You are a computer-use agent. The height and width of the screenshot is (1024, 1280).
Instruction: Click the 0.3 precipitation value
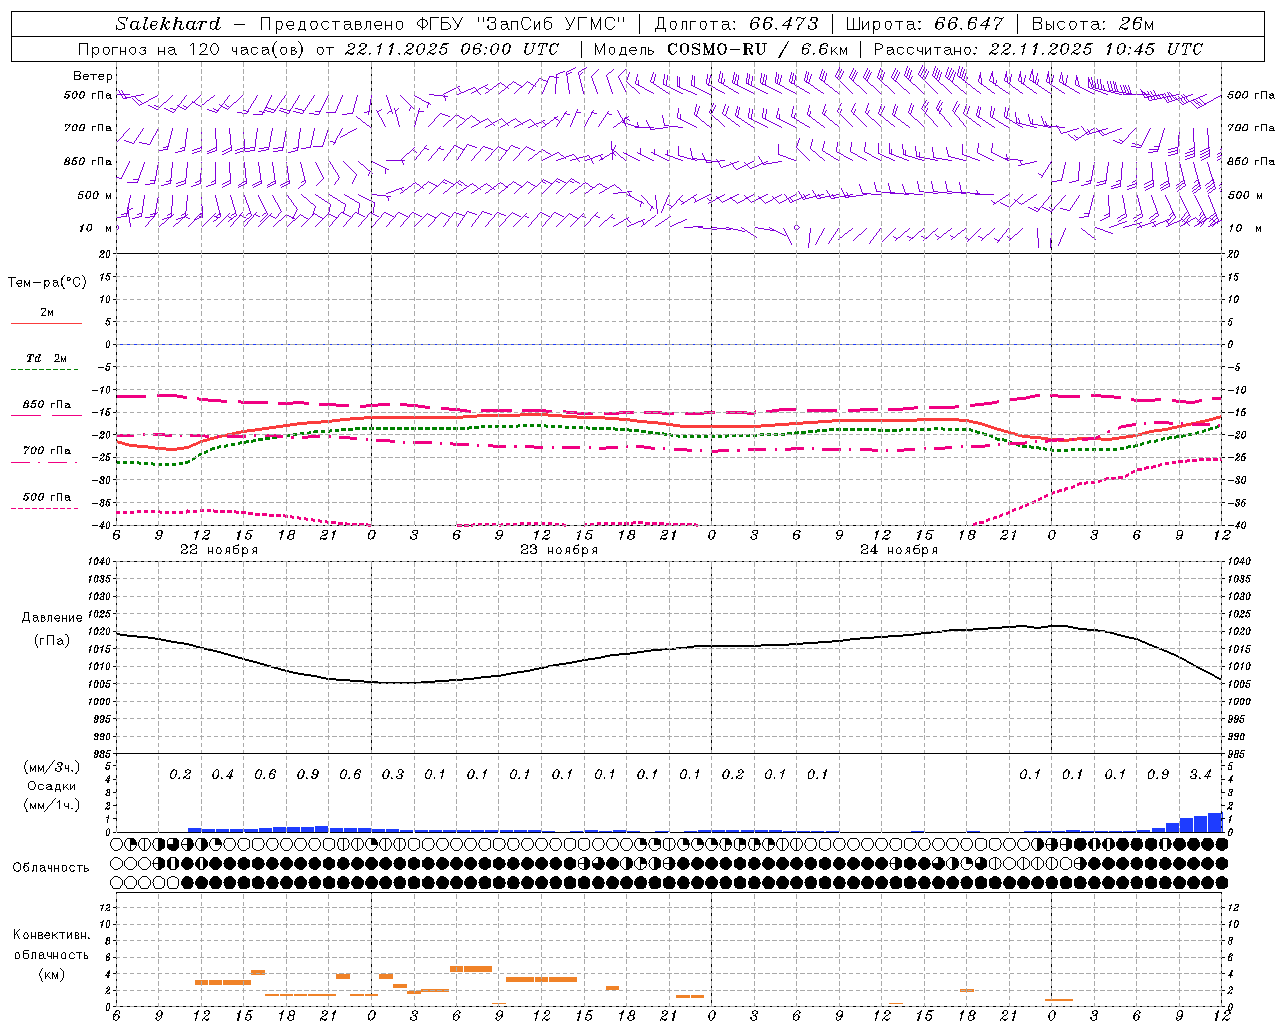pos(392,774)
